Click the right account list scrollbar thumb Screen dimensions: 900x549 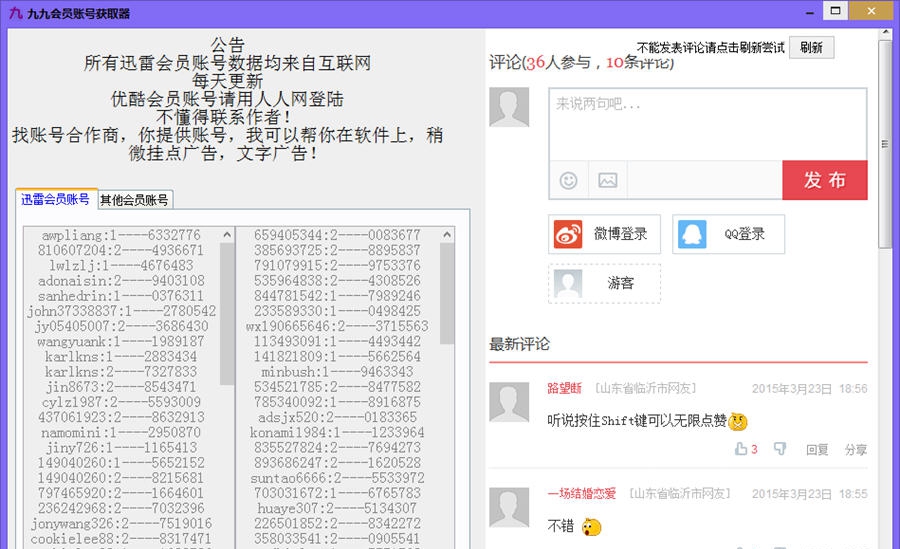click(x=447, y=293)
